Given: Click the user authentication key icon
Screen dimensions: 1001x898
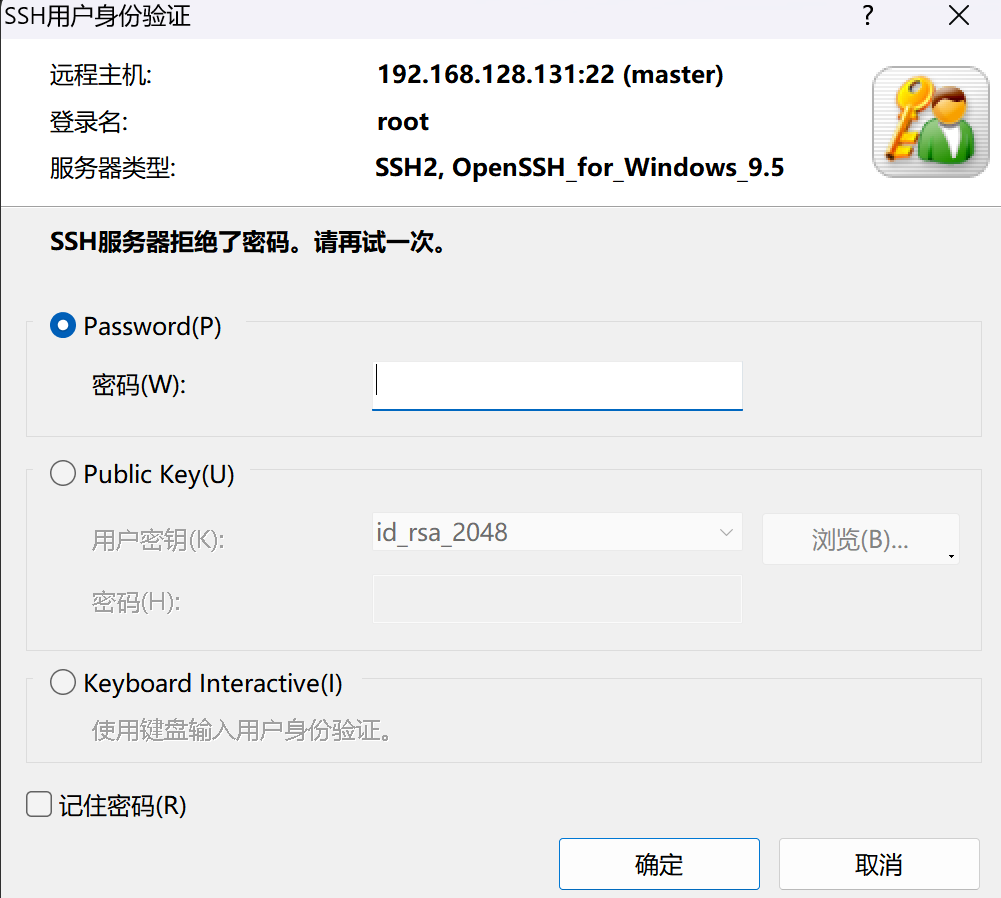Looking at the screenshot, I should pyautogui.click(x=930, y=122).
